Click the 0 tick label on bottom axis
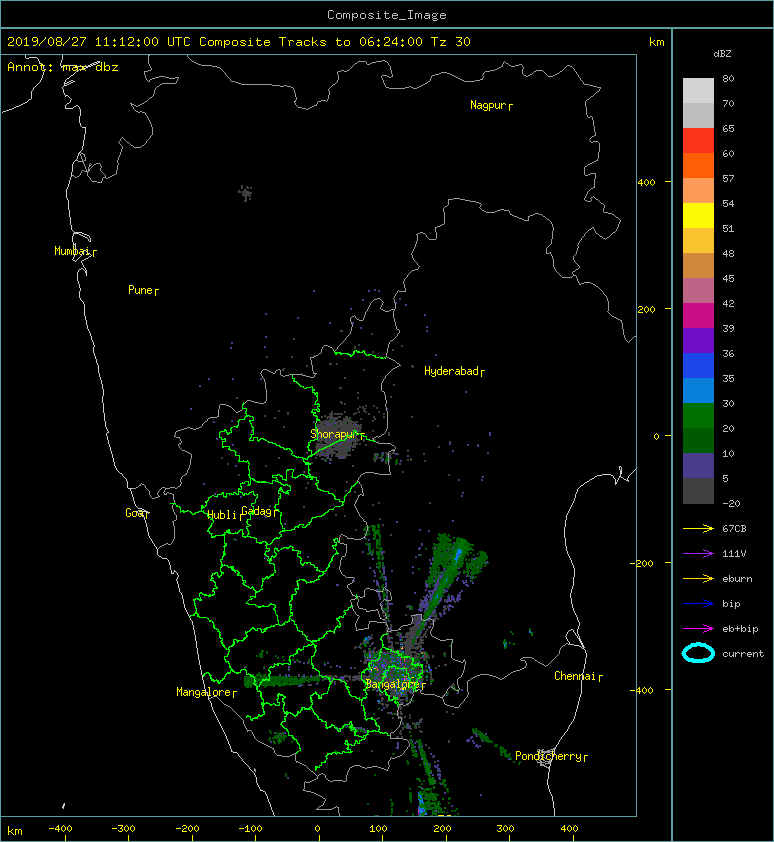 (x=317, y=829)
